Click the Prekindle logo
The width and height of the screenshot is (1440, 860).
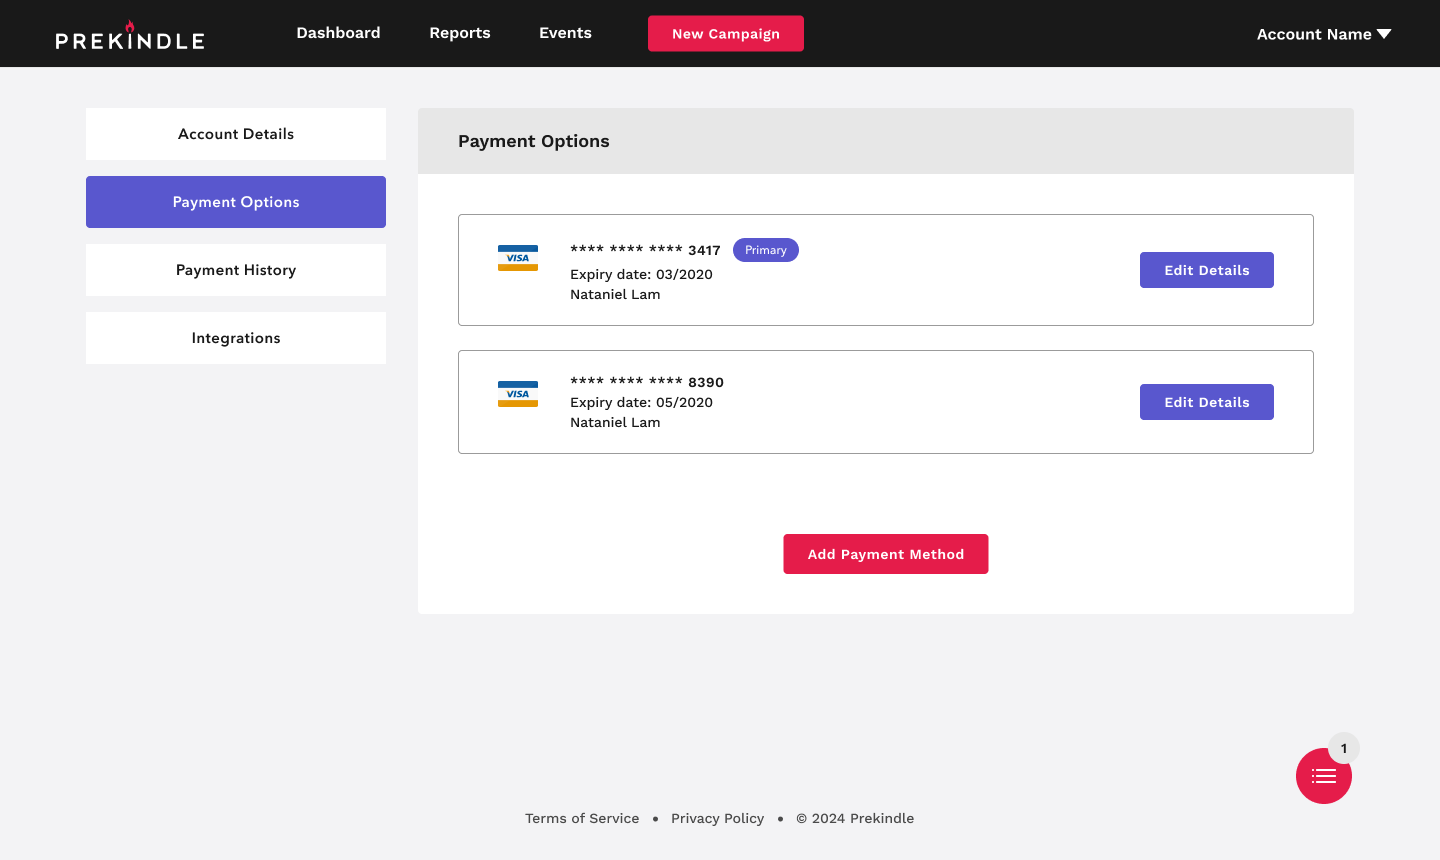[x=130, y=36]
